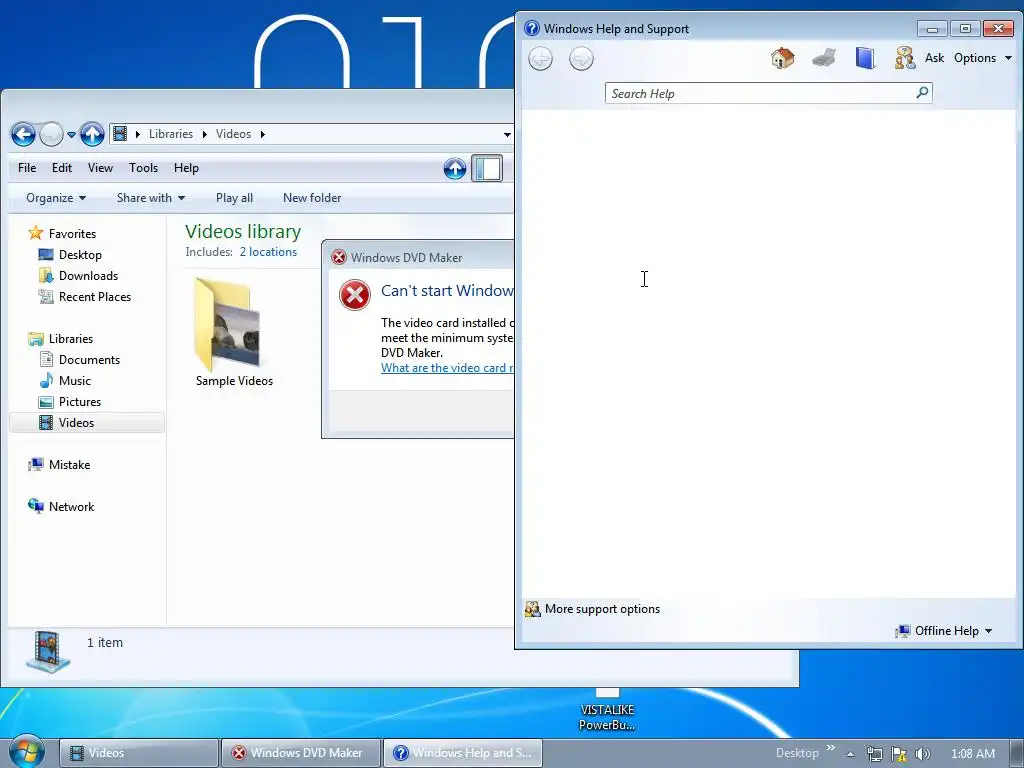Viewport: 1024px width, 768px height.
Task: Open the View menu in Explorer
Action: coord(101,168)
